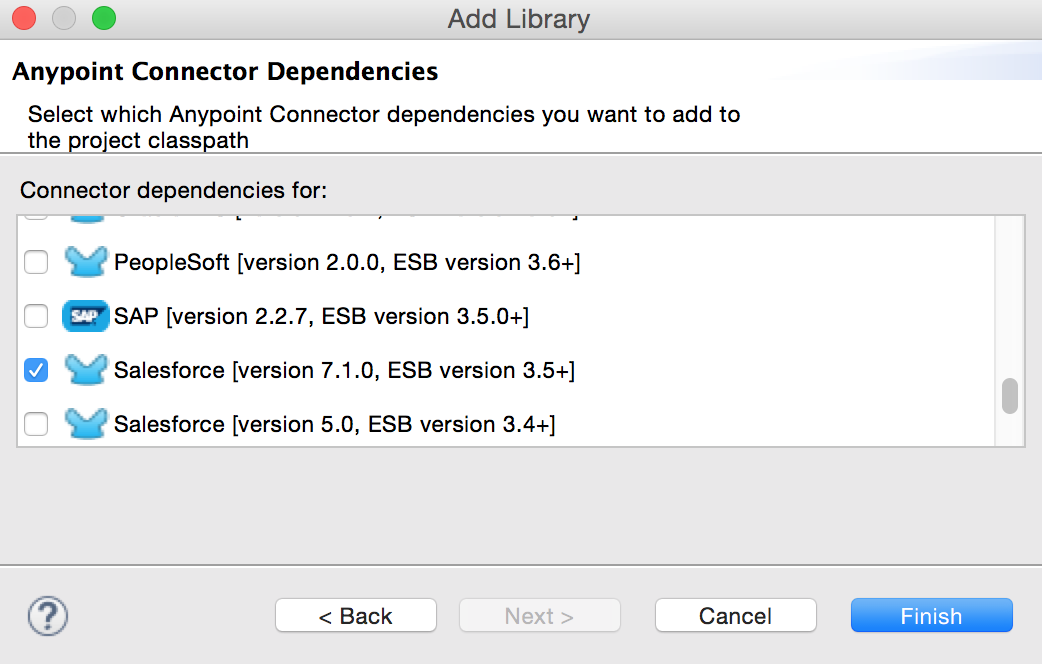The image size is (1042, 664).
Task: Check the topmost truncated connector entry
Action: [x=36, y=215]
